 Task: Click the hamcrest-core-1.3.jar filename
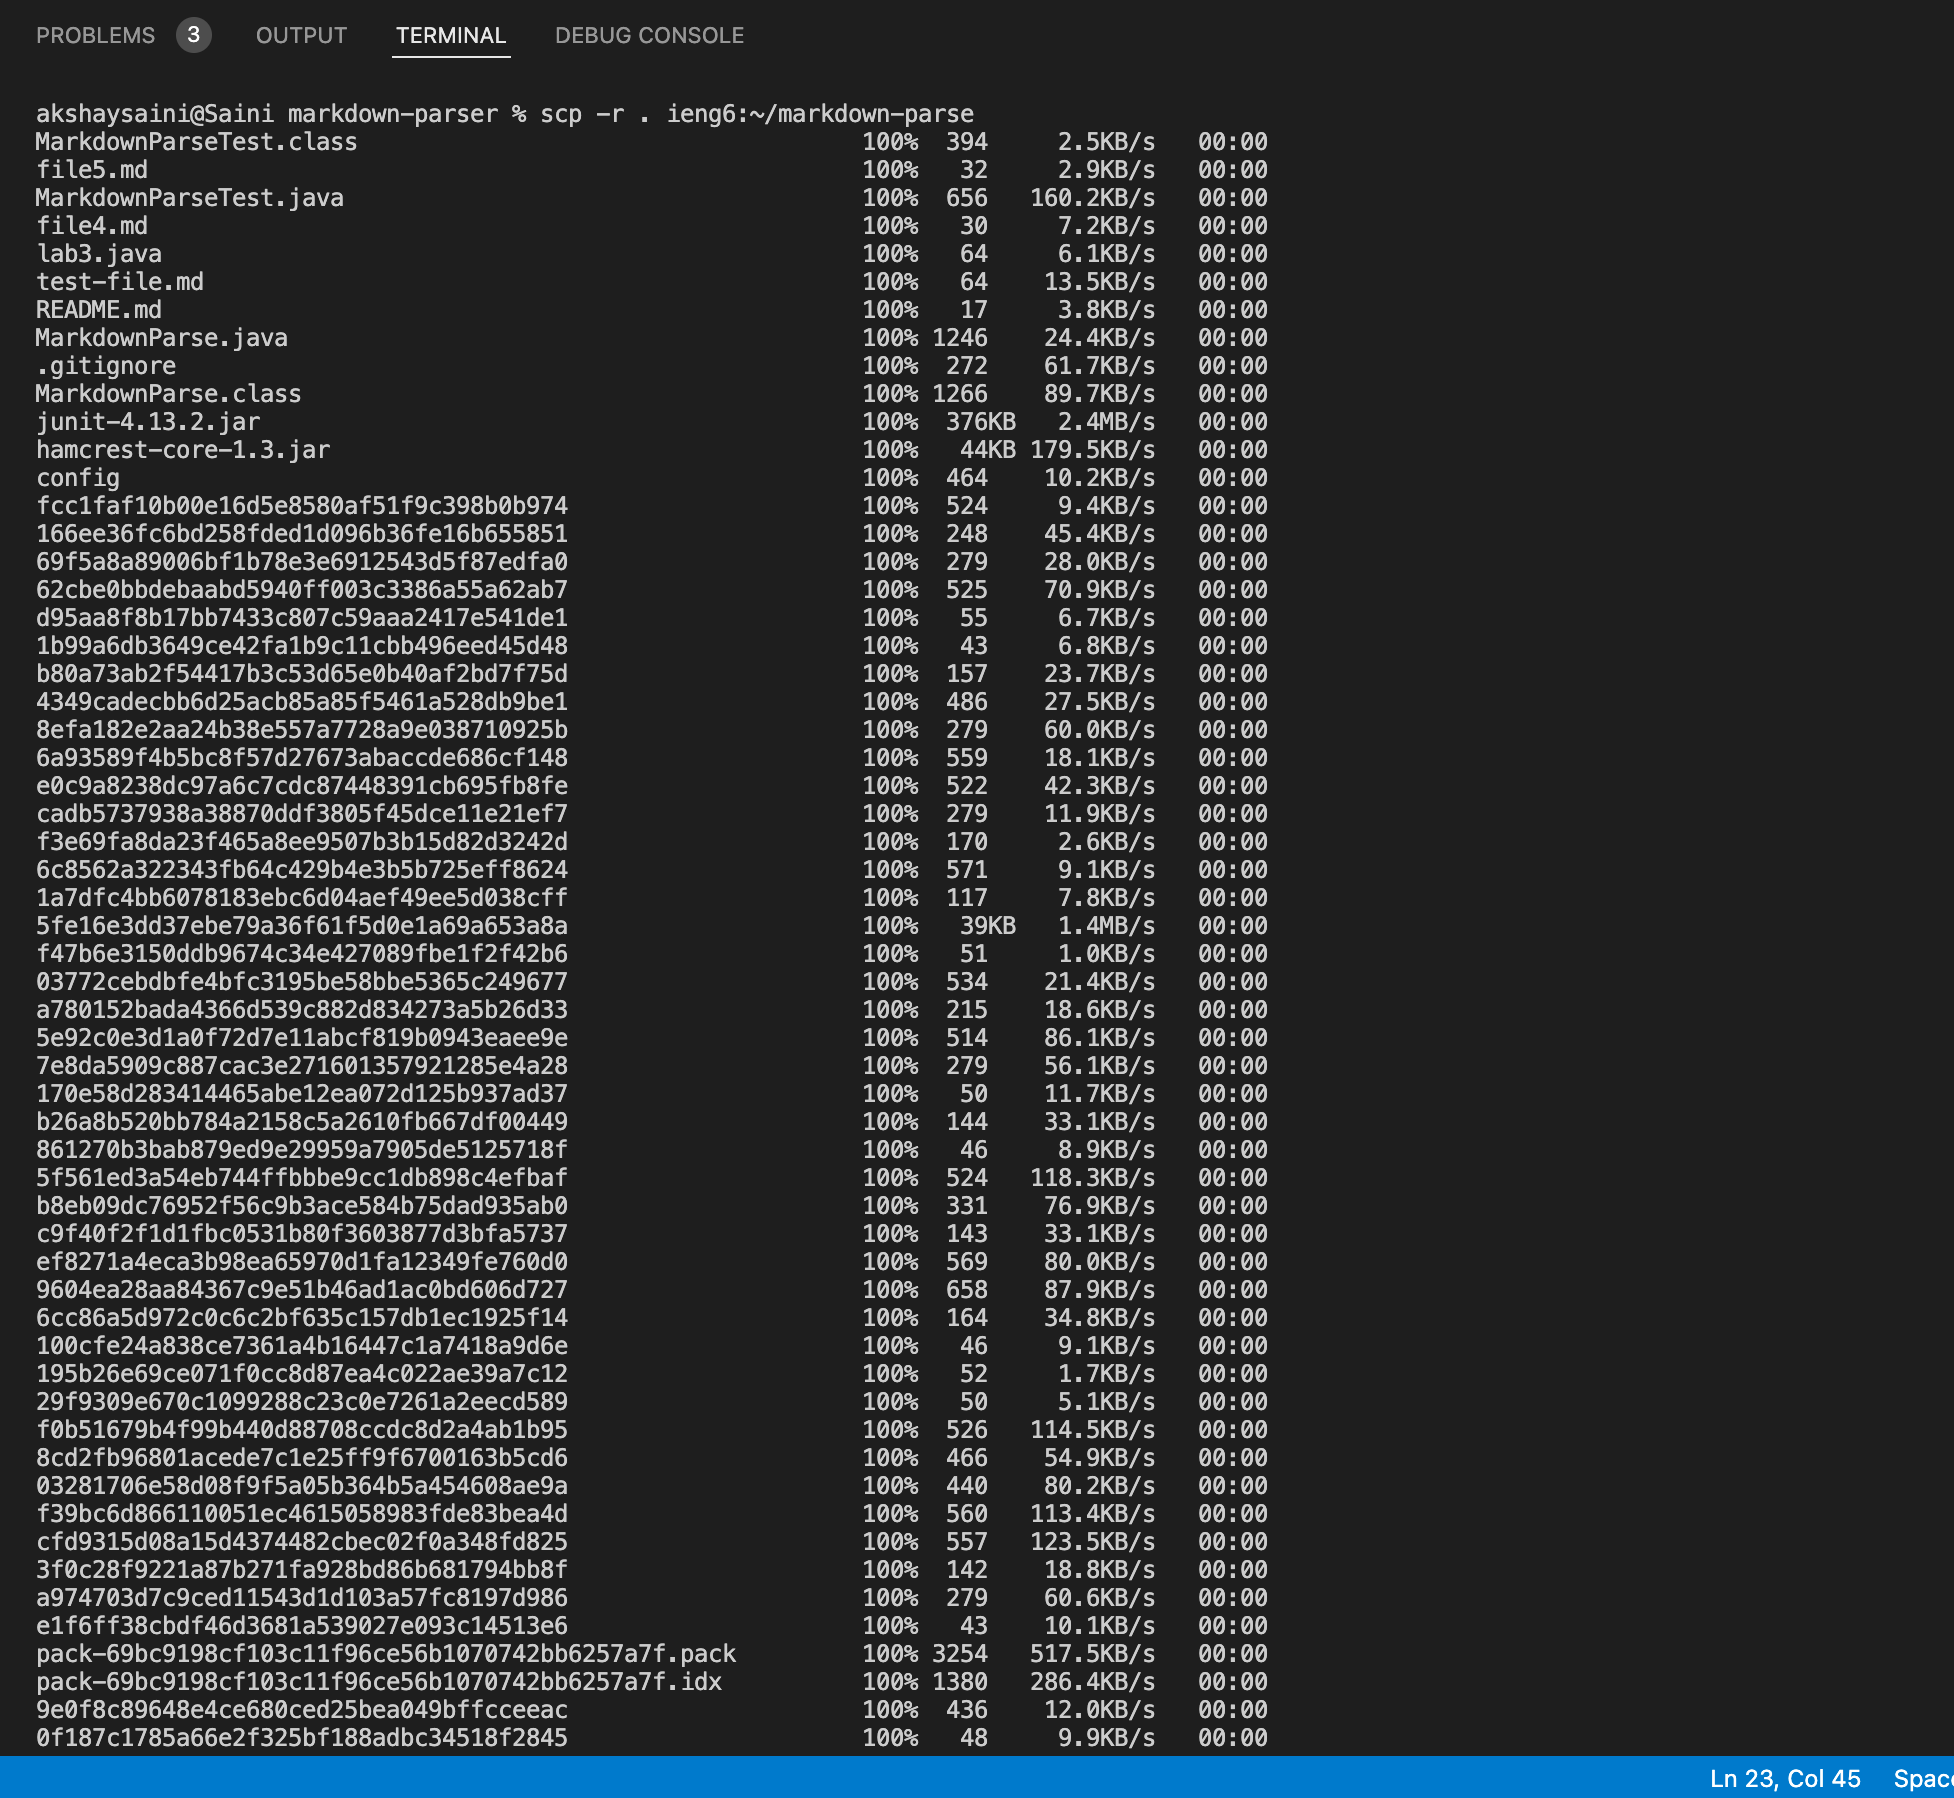click(180, 450)
